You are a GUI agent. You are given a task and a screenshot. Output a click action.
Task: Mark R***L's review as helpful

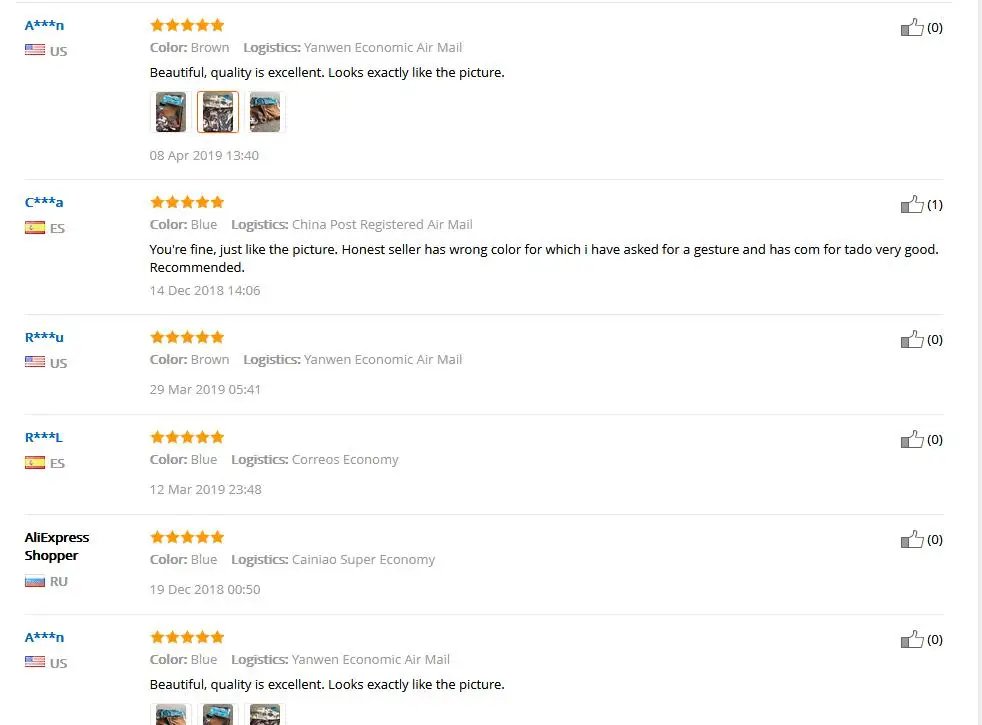point(912,440)
